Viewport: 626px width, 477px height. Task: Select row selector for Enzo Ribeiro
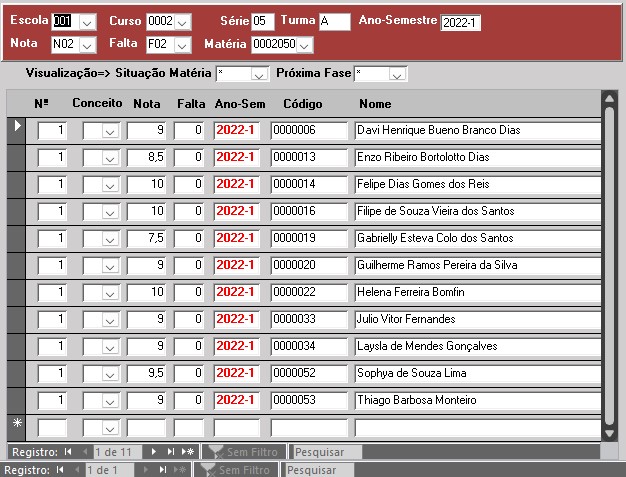pyautogui.click(x=16, y=158)
